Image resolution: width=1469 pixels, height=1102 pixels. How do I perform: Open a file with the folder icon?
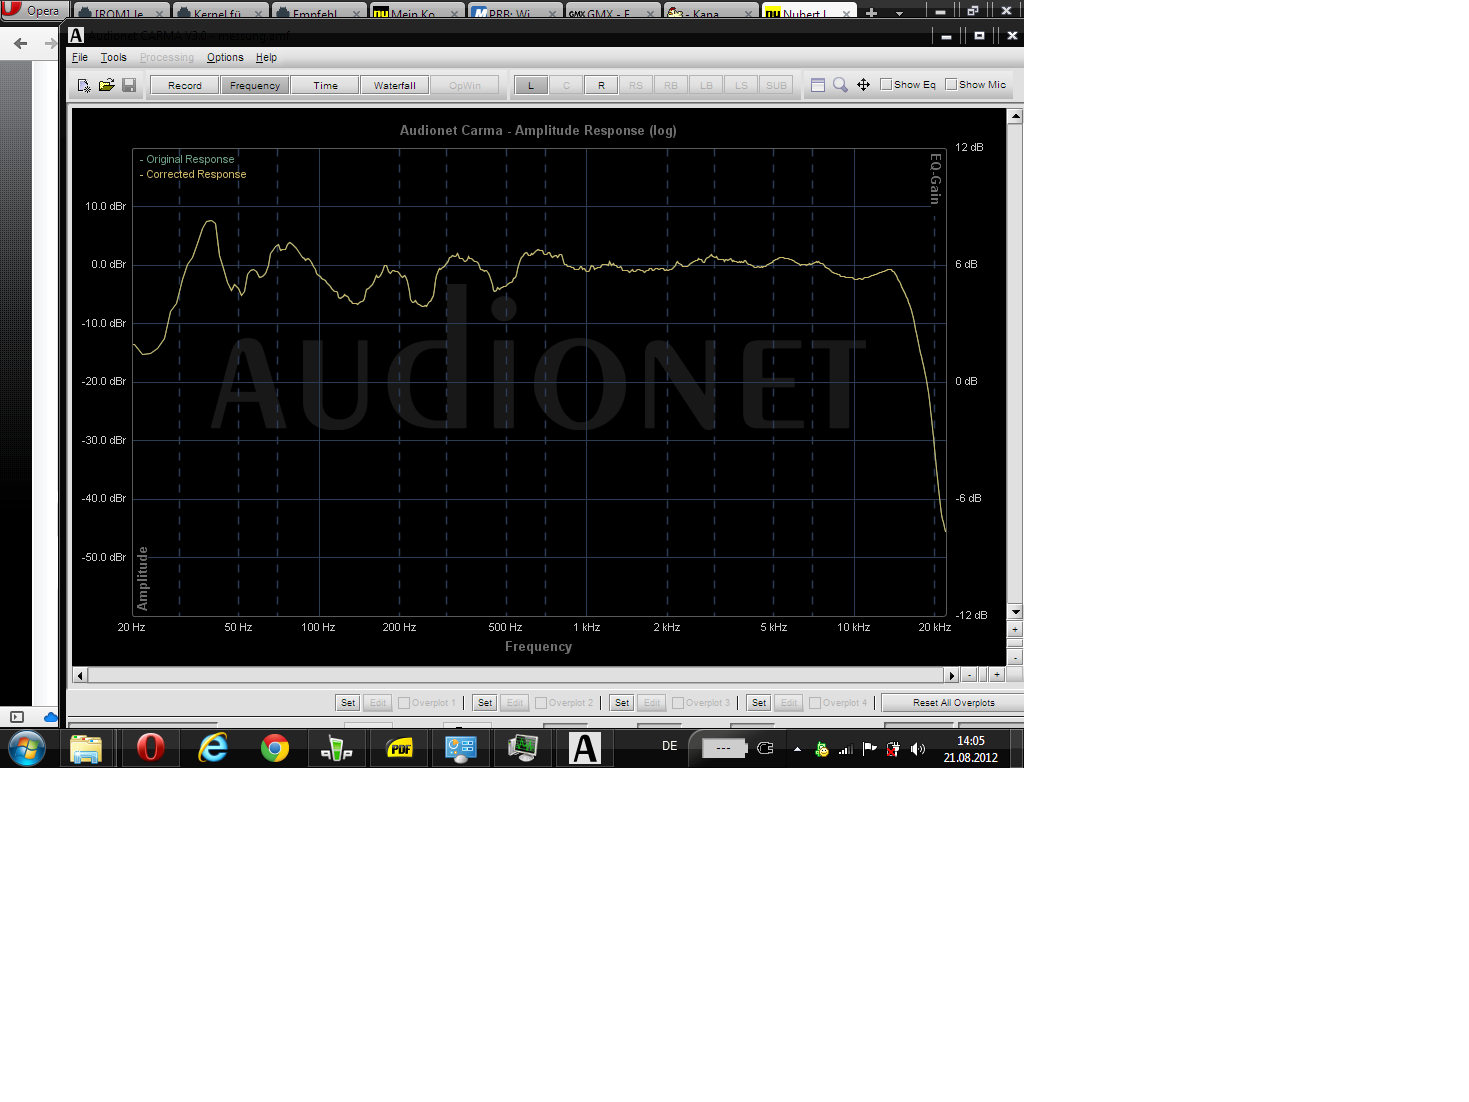pos(106,86)
